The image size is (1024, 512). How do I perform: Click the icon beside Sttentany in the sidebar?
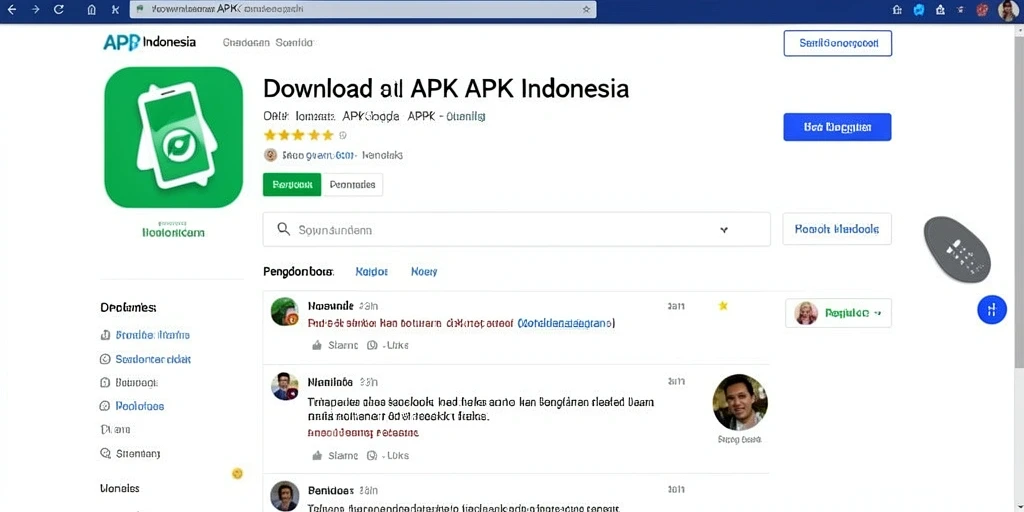pyautogui.click(x=105, y=453)
